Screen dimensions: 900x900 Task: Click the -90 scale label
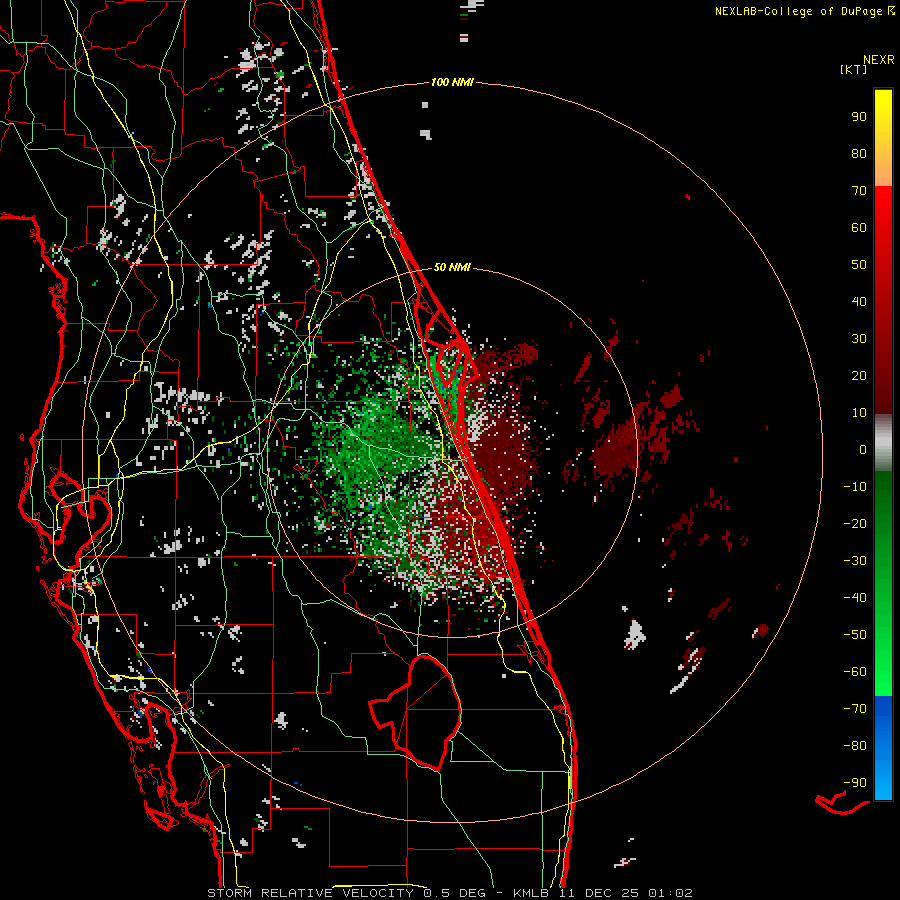tap(855, 783)
